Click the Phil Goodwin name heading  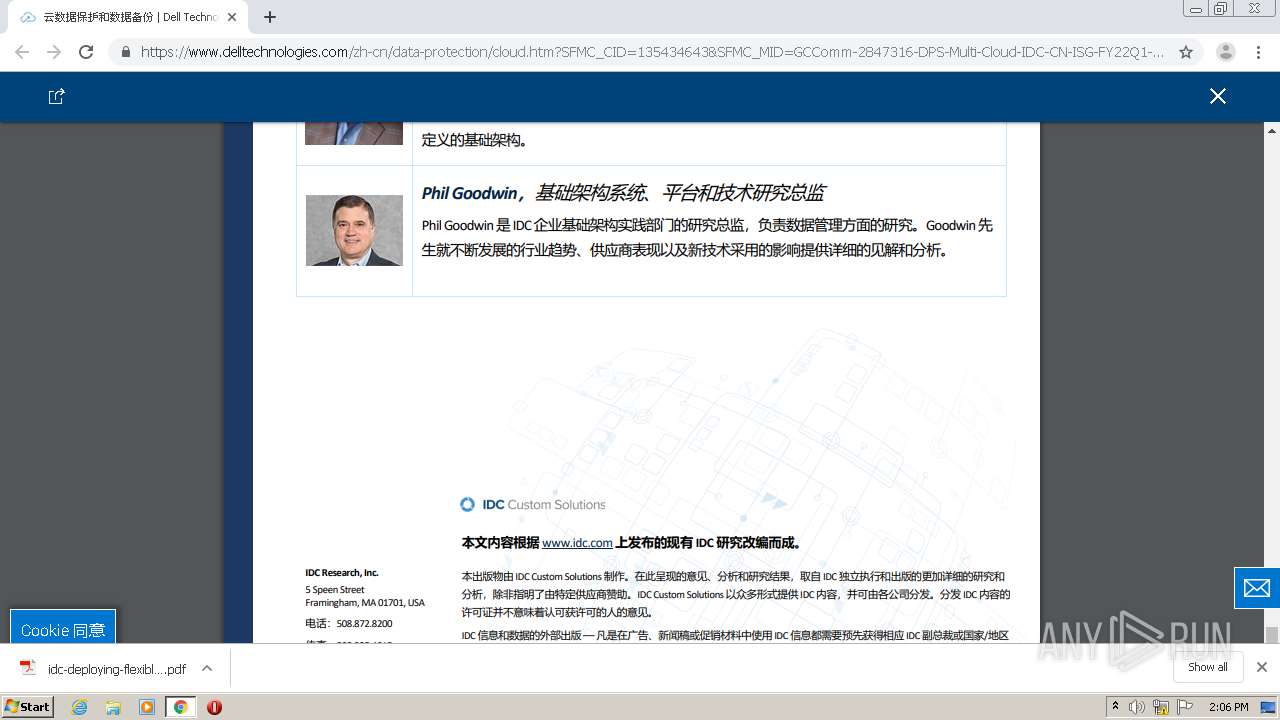(470, 193)
